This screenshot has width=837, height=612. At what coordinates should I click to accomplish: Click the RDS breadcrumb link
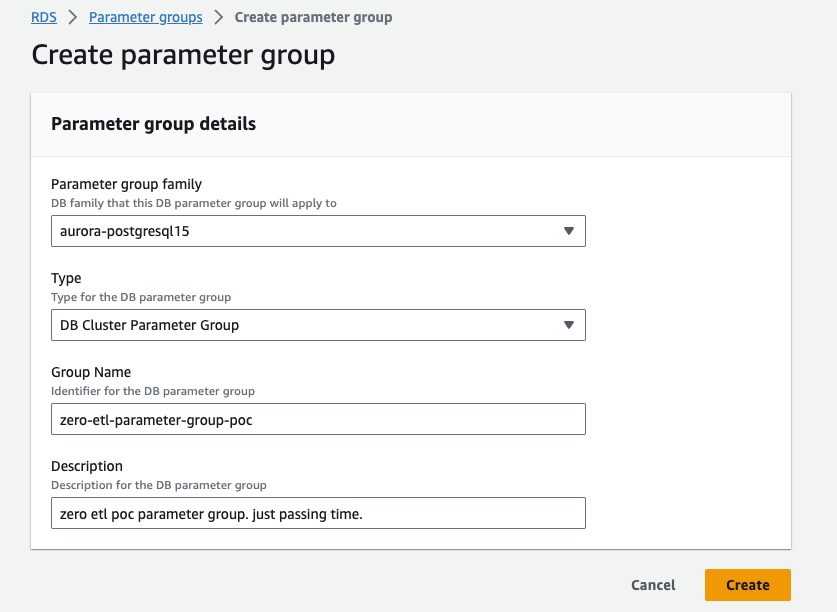click(x=44, y=17)
